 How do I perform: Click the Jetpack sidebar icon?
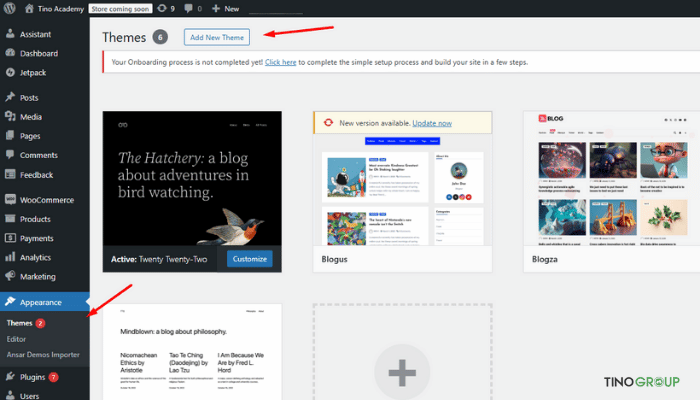pyautogui.click(x=10, y=72)
